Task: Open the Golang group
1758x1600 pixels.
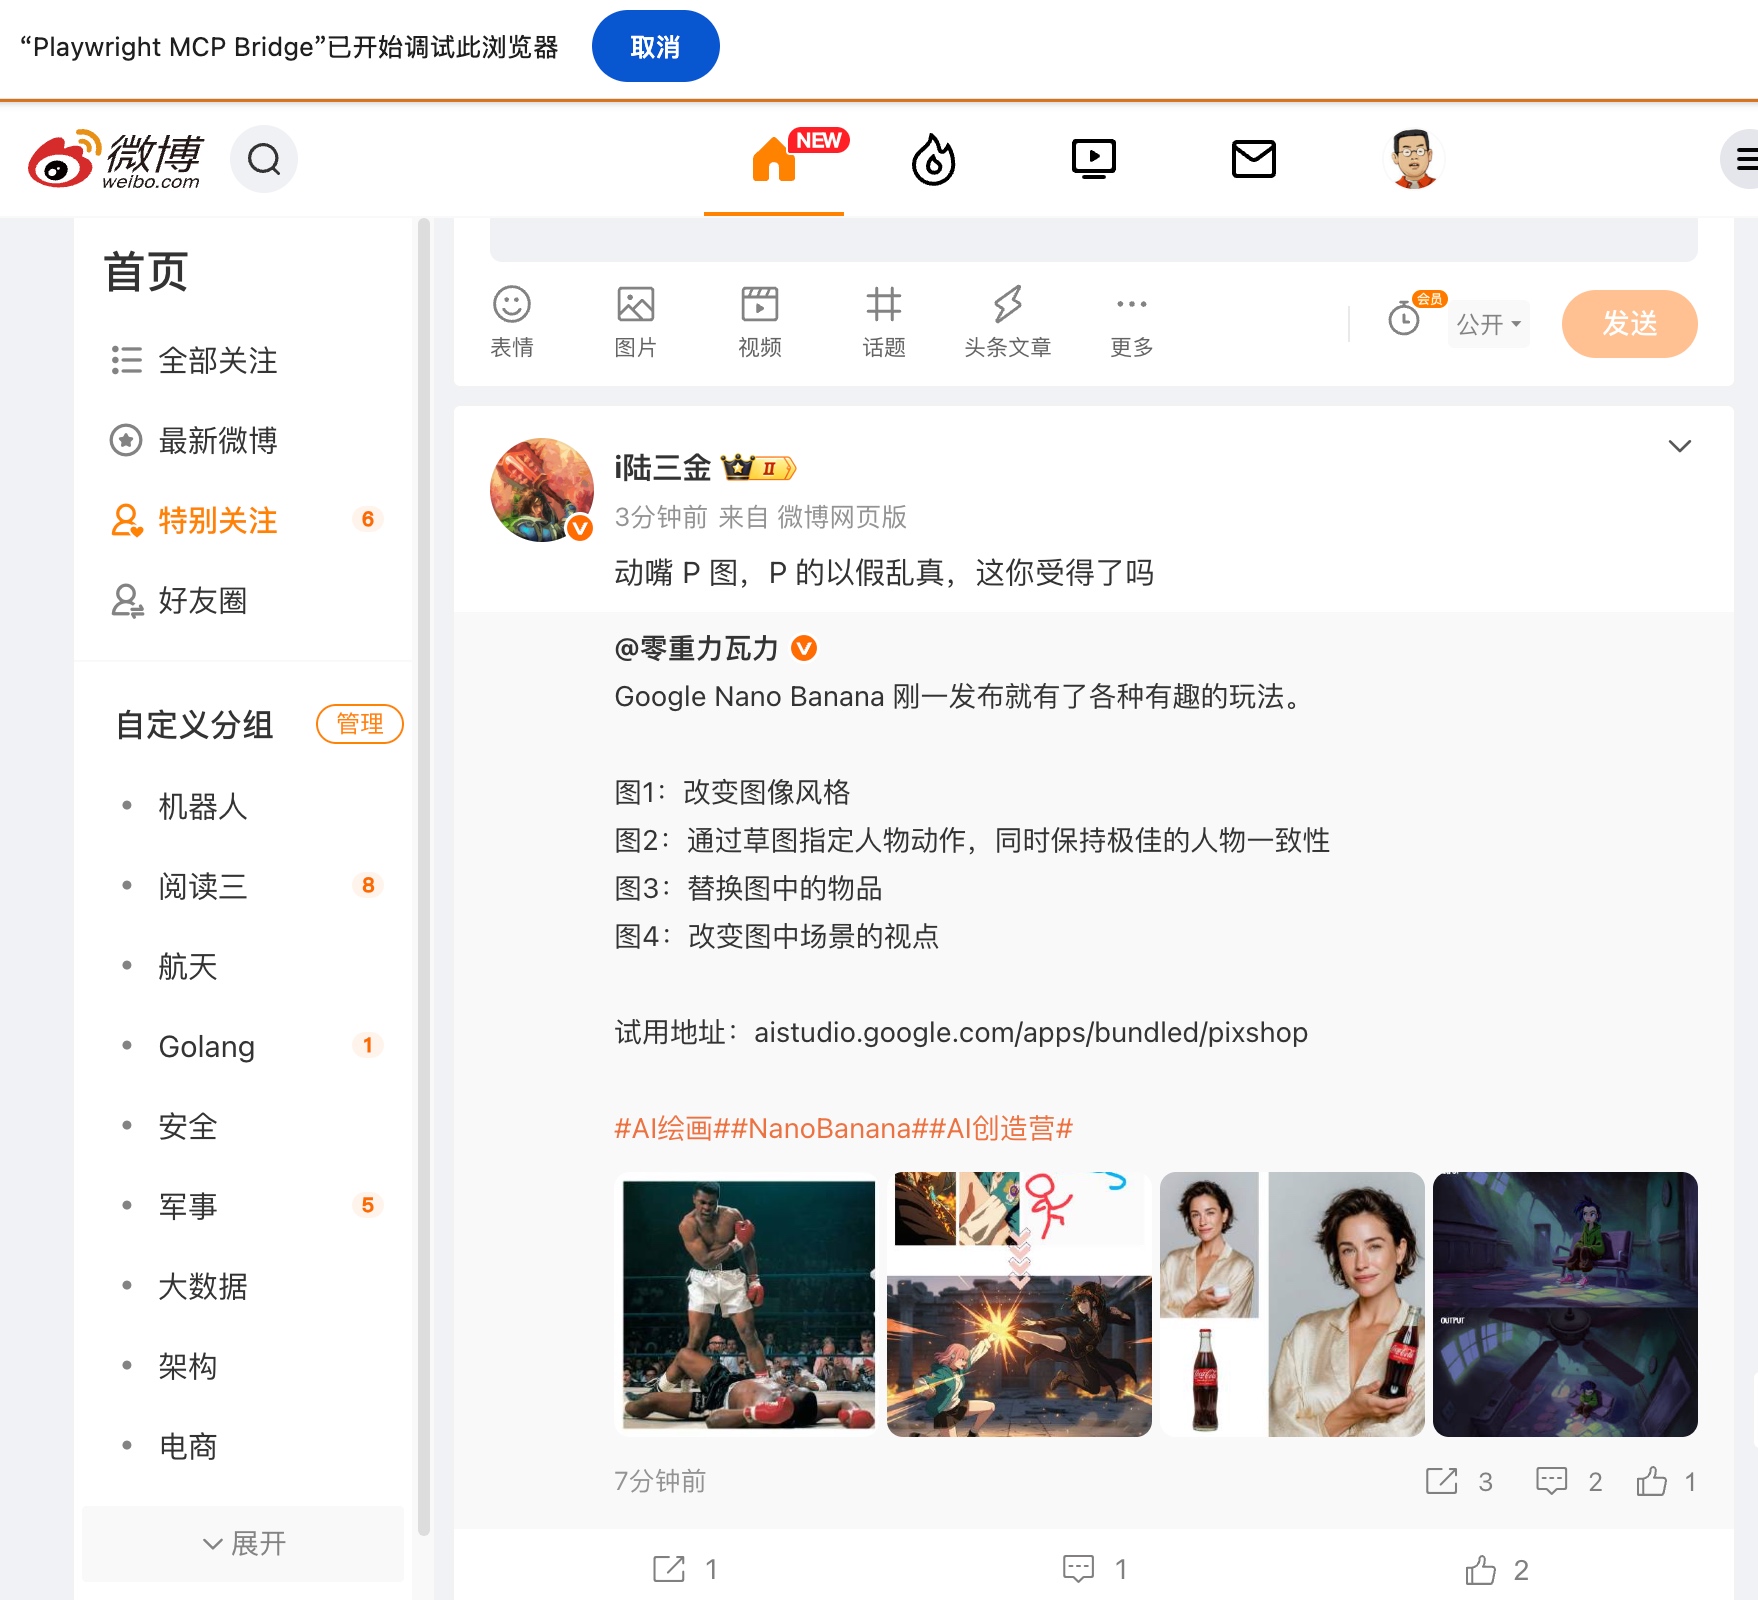Action: 244,1046
